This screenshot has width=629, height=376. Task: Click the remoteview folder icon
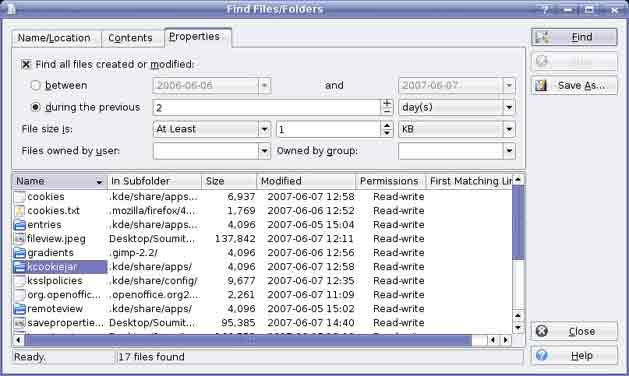pyautogui.click(x=19, y=309)
